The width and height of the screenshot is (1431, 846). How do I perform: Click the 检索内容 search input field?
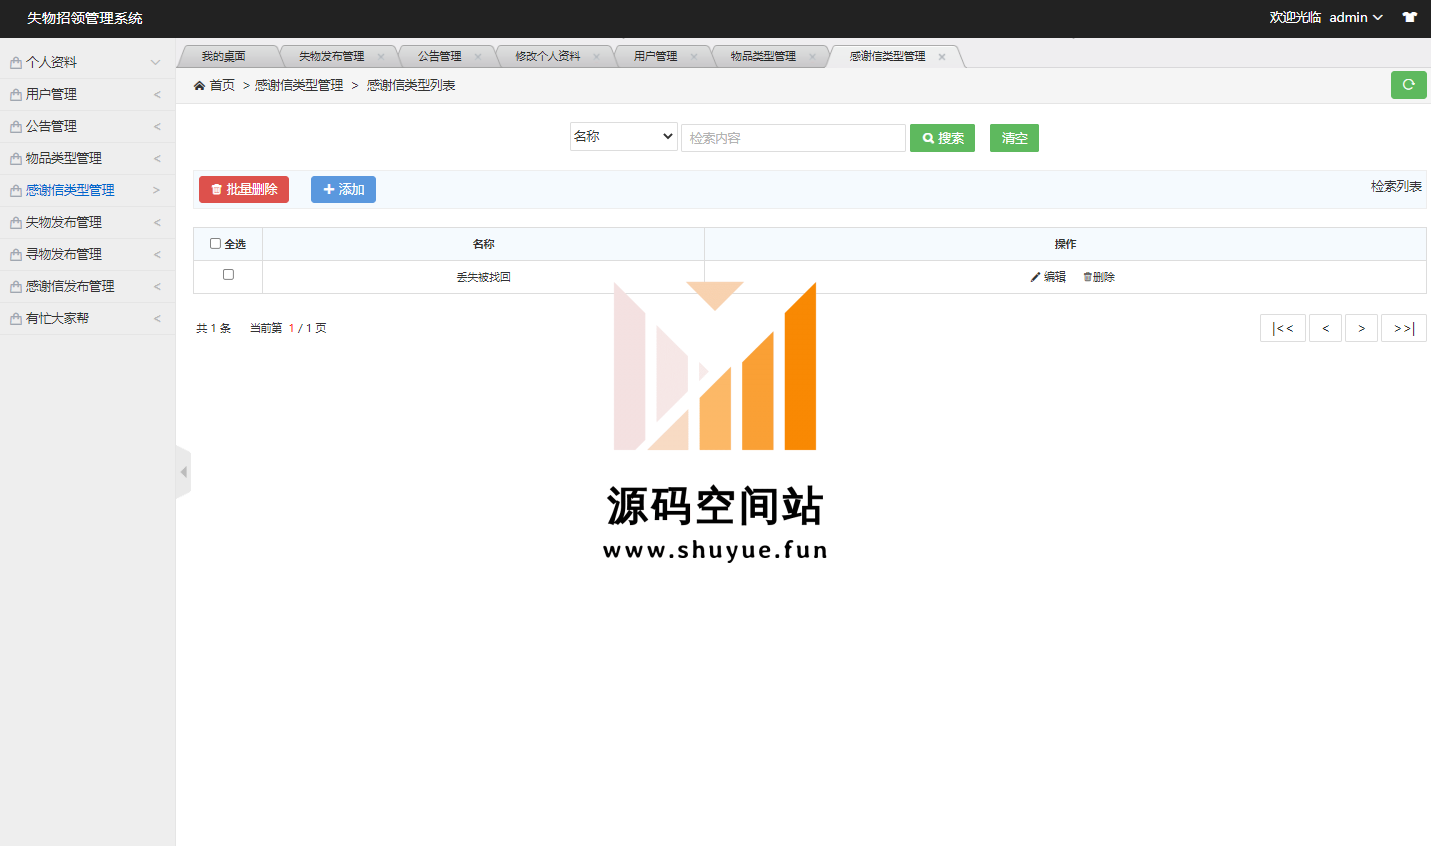(793, 138)
